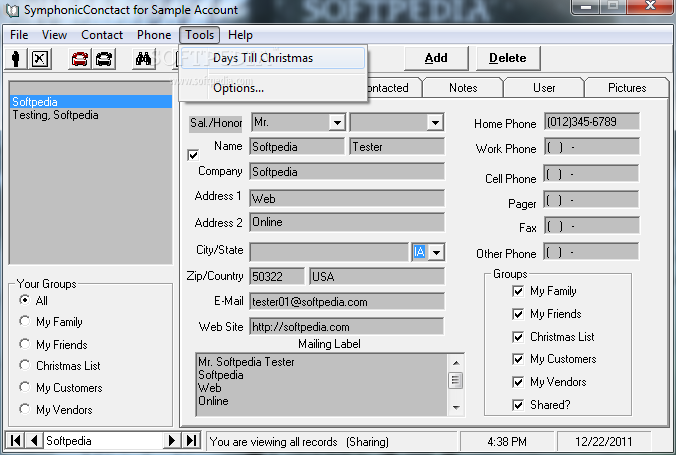Select the All radio button
The image size is (676, 455).
[25, 300]
